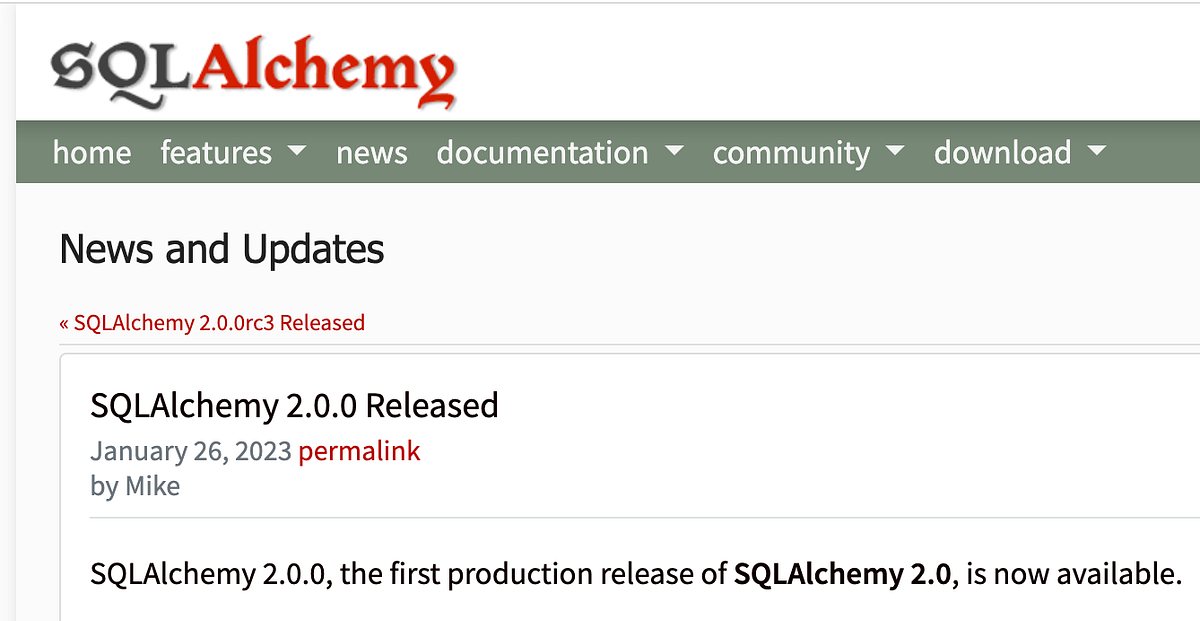1200x621 pixels.
Task: Open documentation from the navigation menu
Action: [542, 152]
